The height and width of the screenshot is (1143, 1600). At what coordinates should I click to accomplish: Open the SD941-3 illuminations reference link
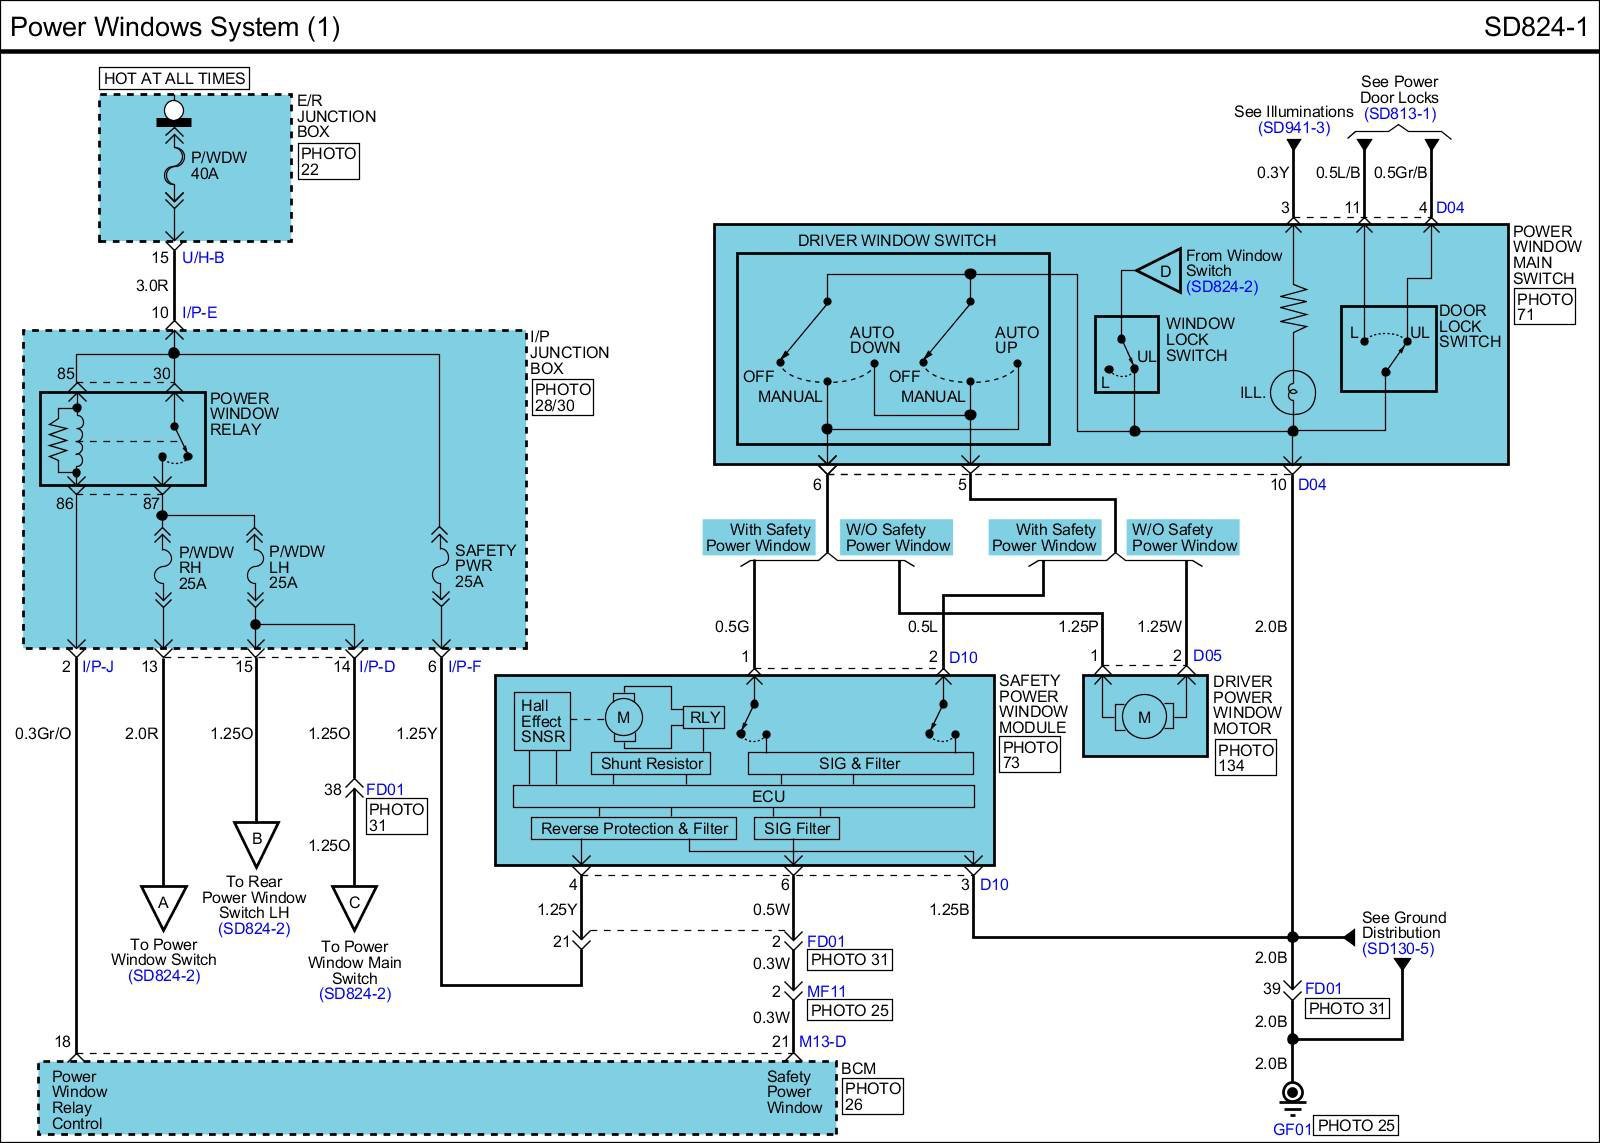click(1293, 128)
